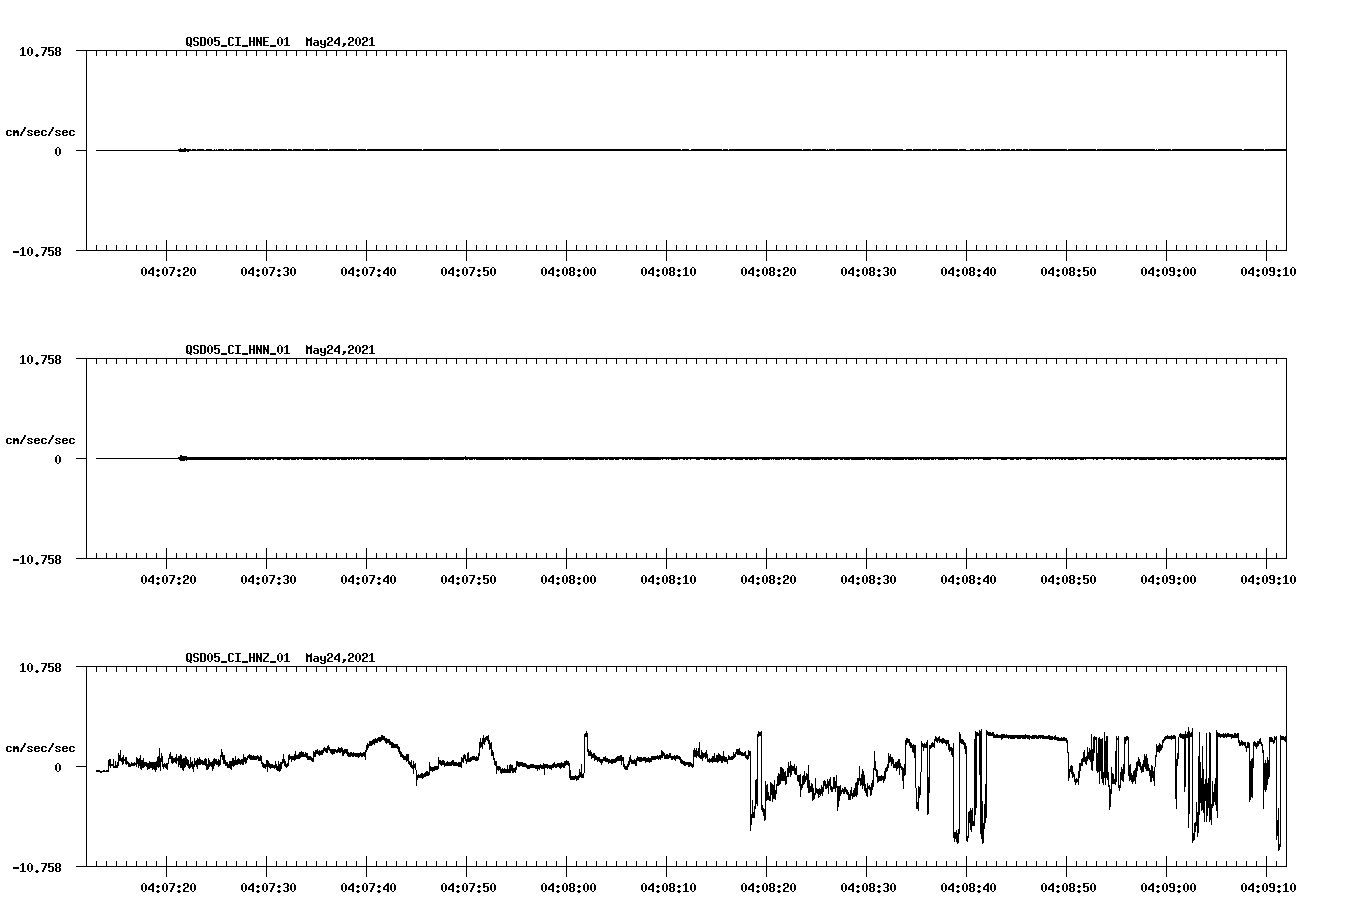Select the cm/sec/sec axis label on bottom plot
Image resolution: width=1358 pixels, height=924 pixels.
coord(41,746)
